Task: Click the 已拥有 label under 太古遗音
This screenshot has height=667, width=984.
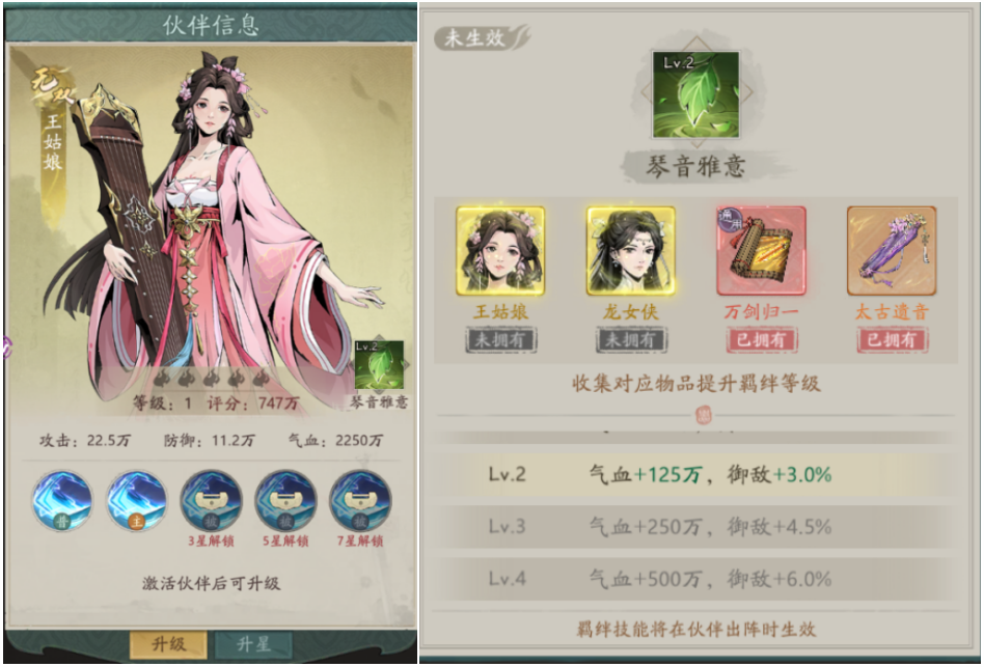Action: [x=892, y=340]
